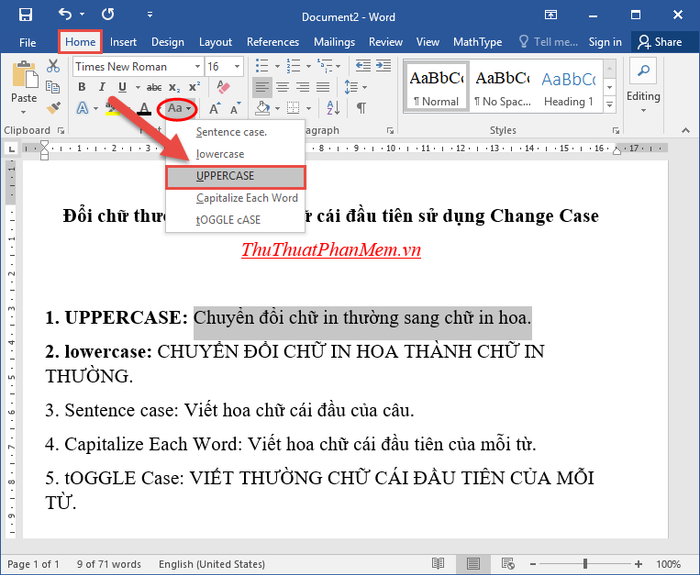
Task: Click the Cut scissors icon
Action: (x=53, y=66)
